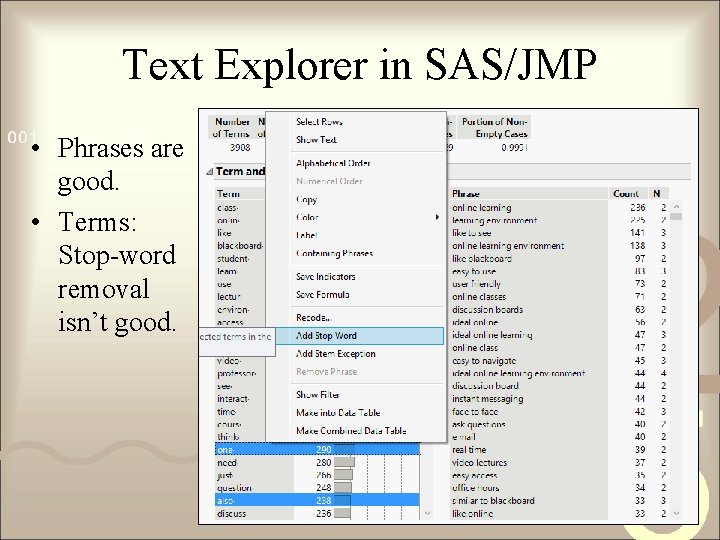Select phrase 'similar to blackboard'
The height and width of the screenshot is (540, 720).
coord(493,501)
